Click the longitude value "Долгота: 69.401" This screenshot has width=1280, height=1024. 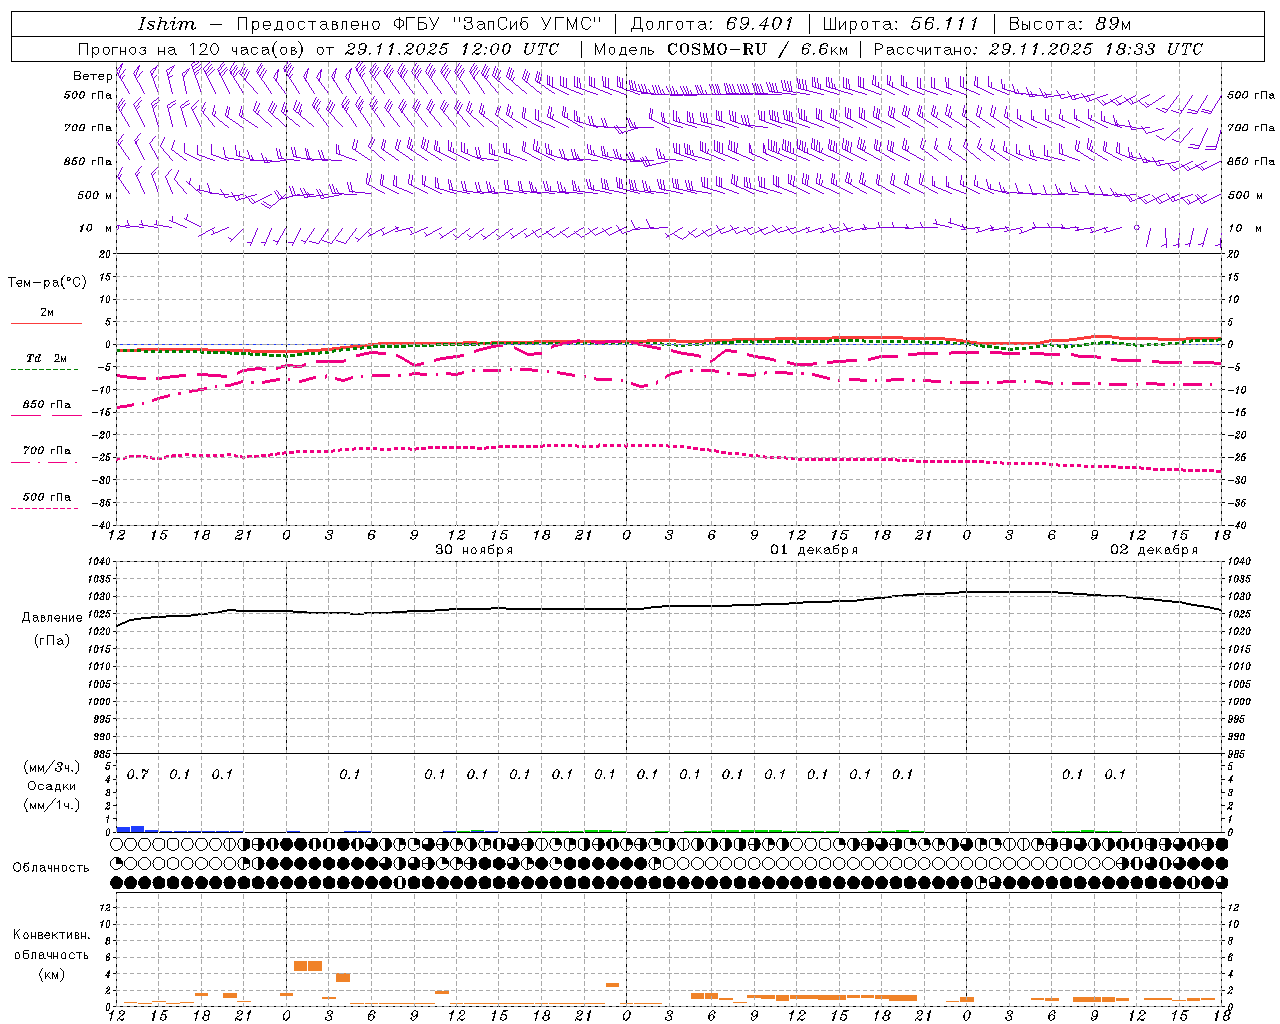point(712,24)
